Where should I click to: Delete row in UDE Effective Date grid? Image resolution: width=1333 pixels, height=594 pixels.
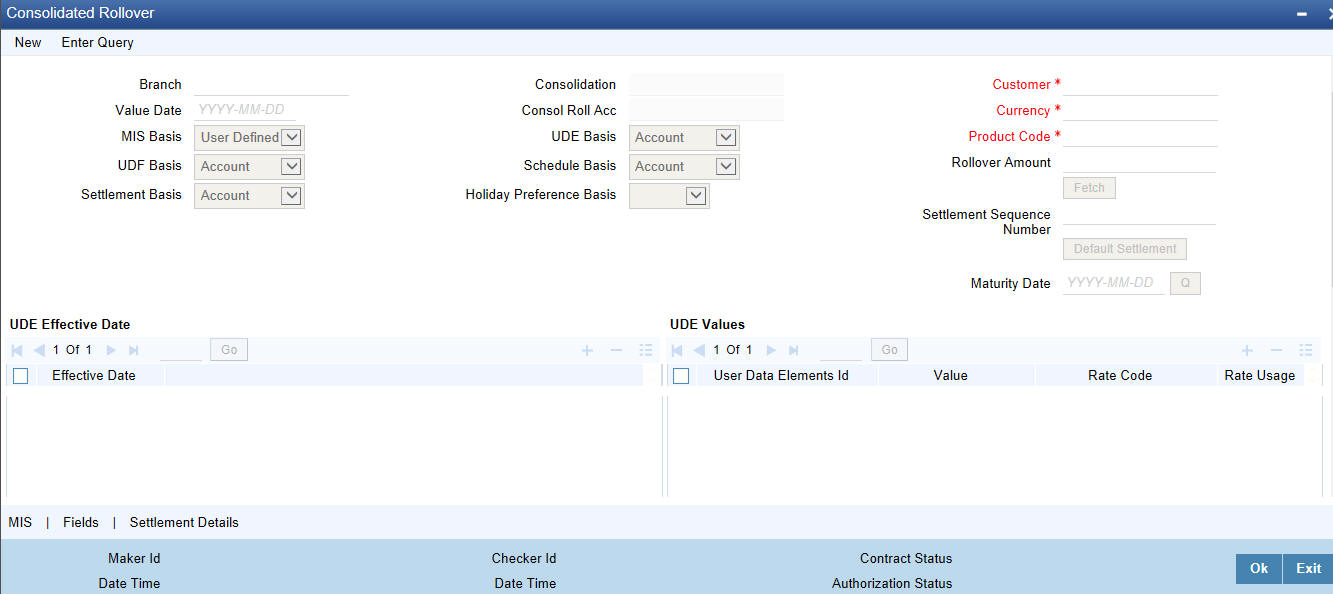click(x=616, y=350)
